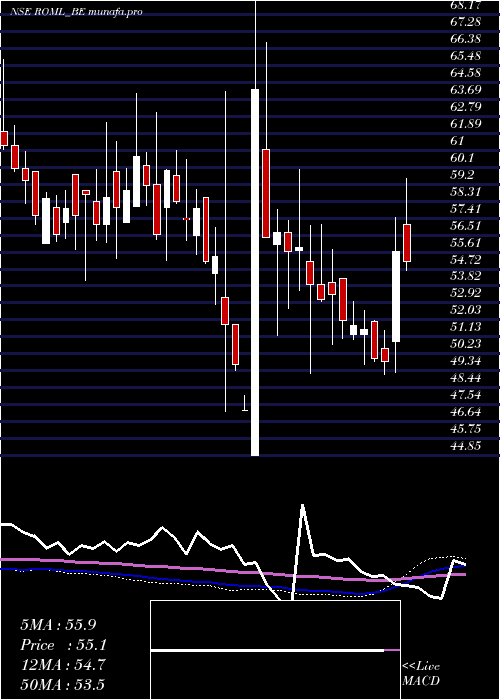
Task: Click the MACD histogram box
Action: pyautogui.click(x=275, y=650)
